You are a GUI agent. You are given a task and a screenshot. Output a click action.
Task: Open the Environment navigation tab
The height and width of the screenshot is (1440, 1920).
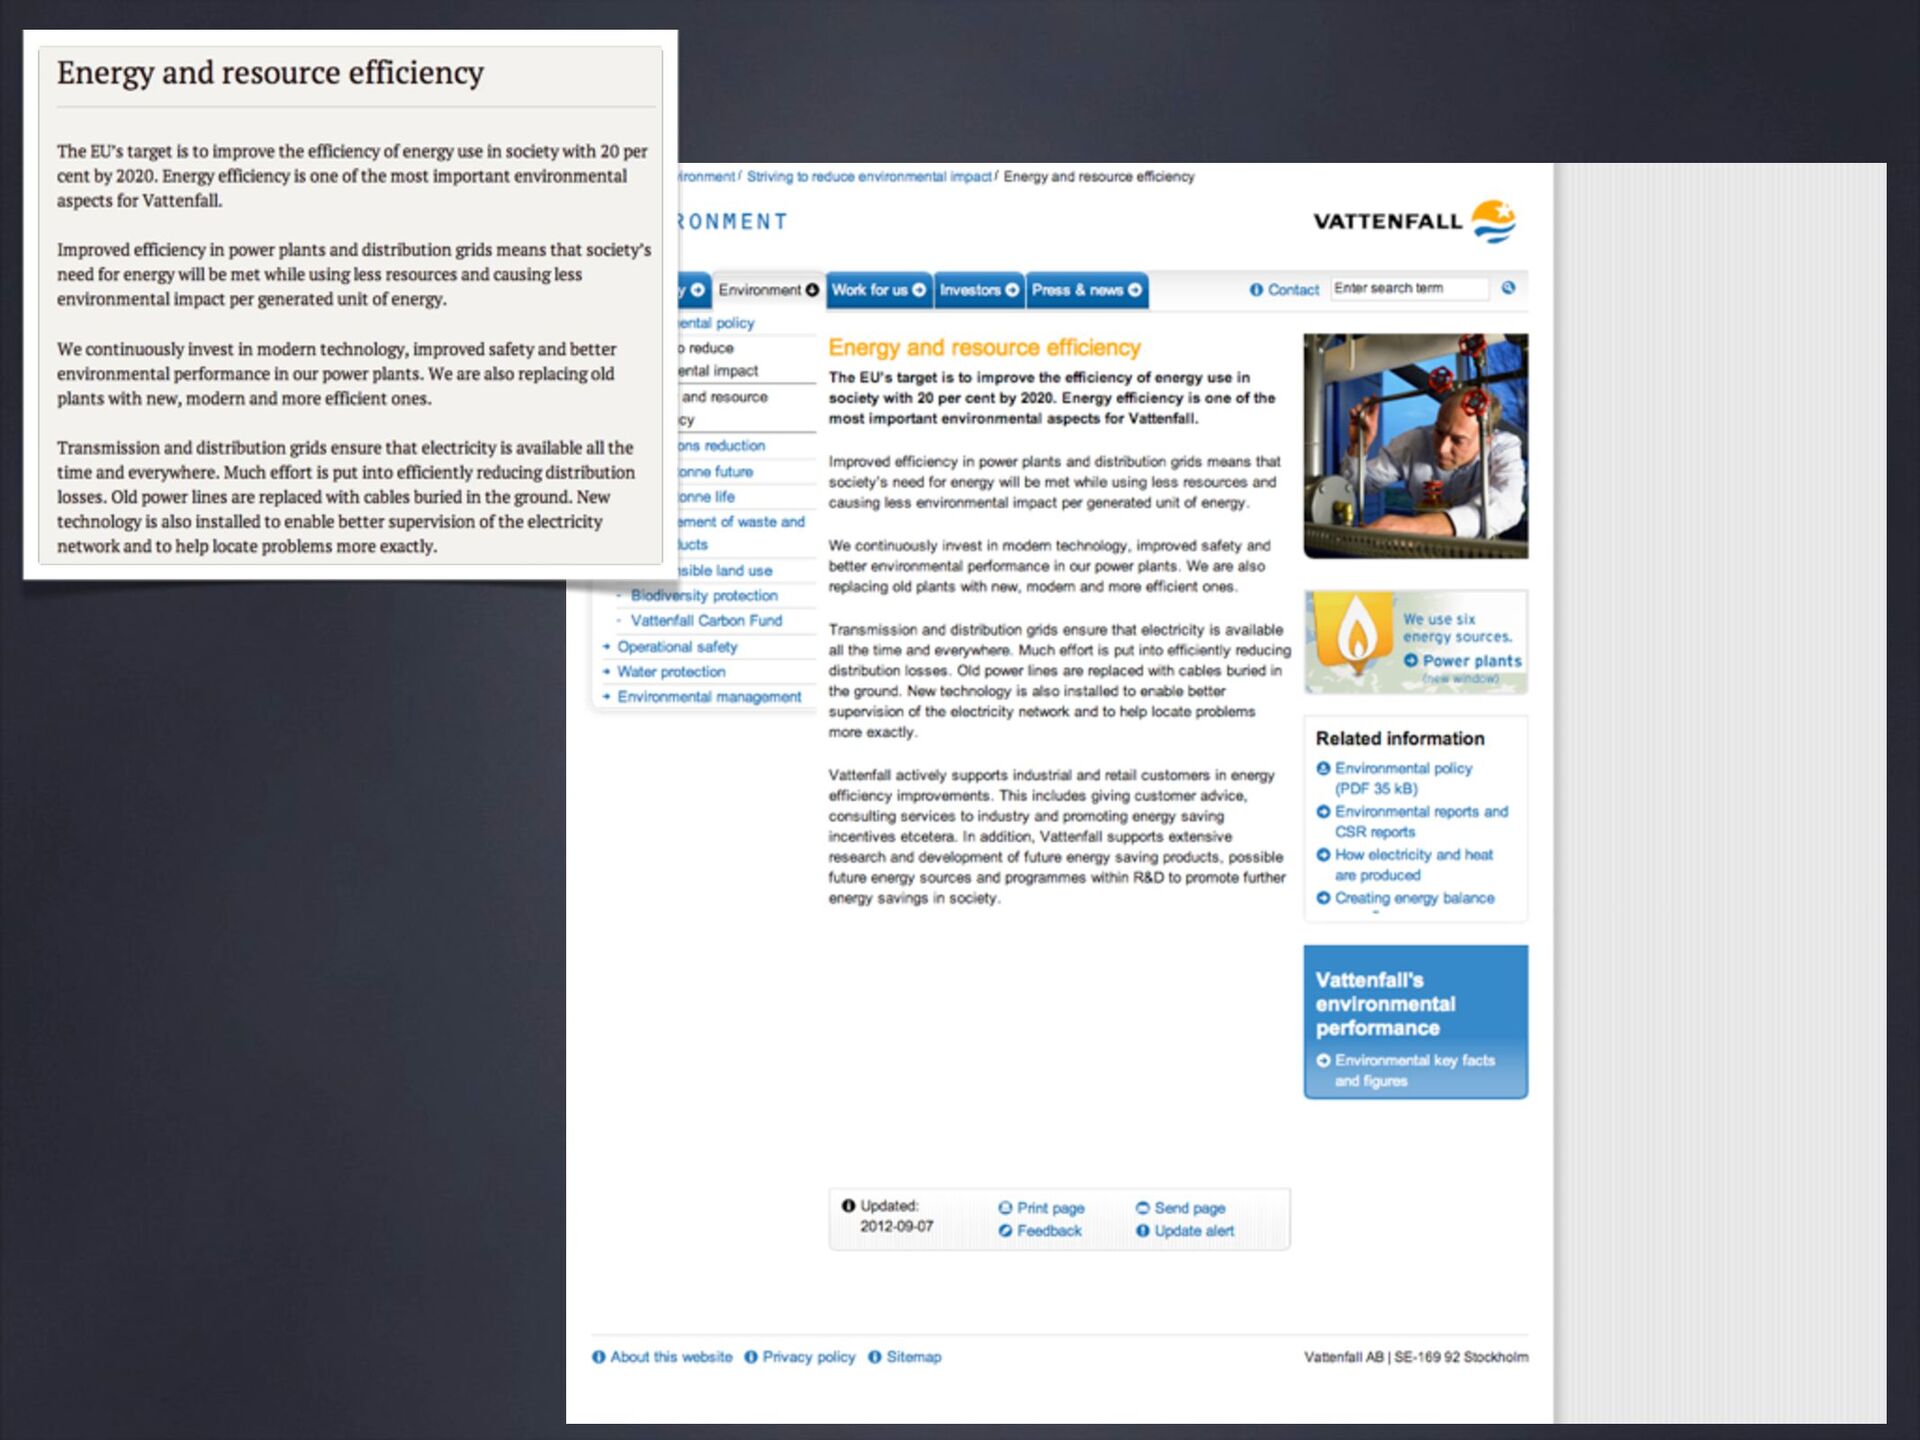(x=768, y=290)
